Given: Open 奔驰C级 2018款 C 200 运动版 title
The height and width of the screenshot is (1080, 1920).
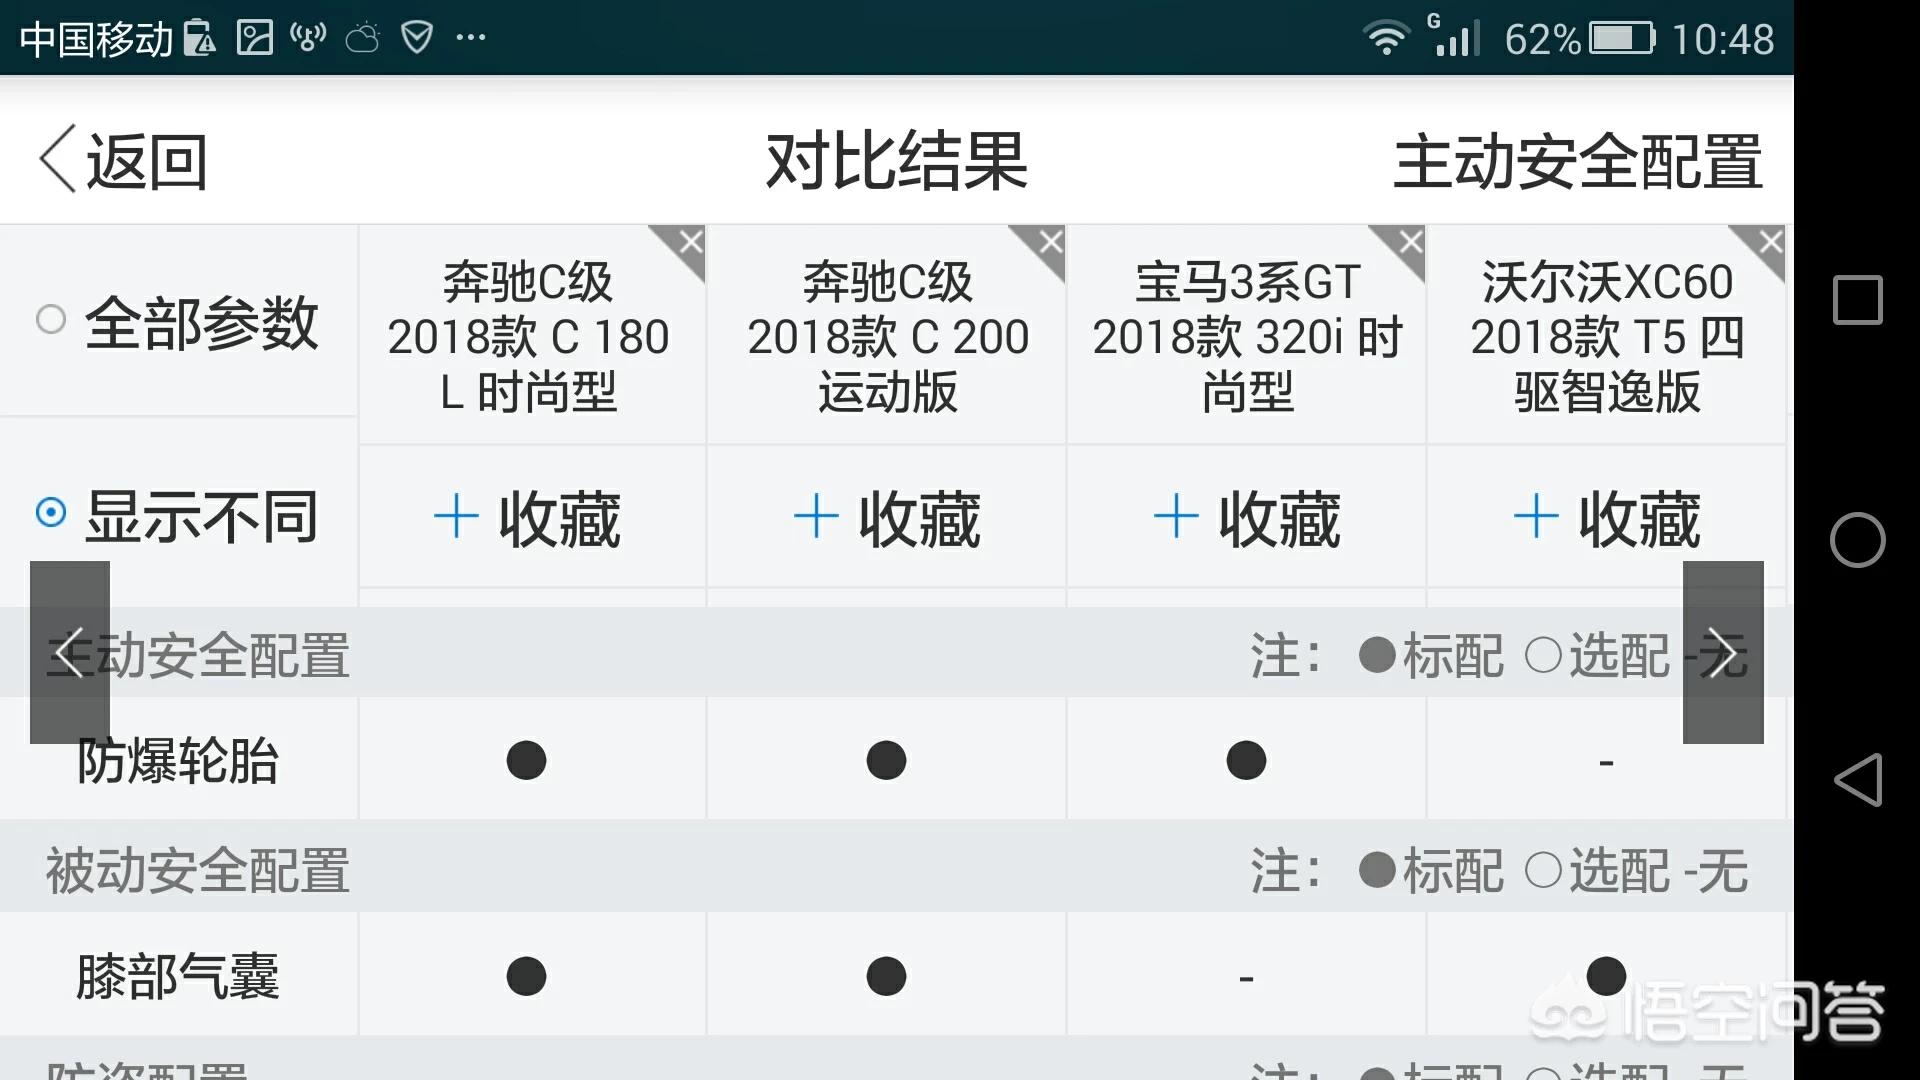Looking at the screenshot, I should pos(888,337).
